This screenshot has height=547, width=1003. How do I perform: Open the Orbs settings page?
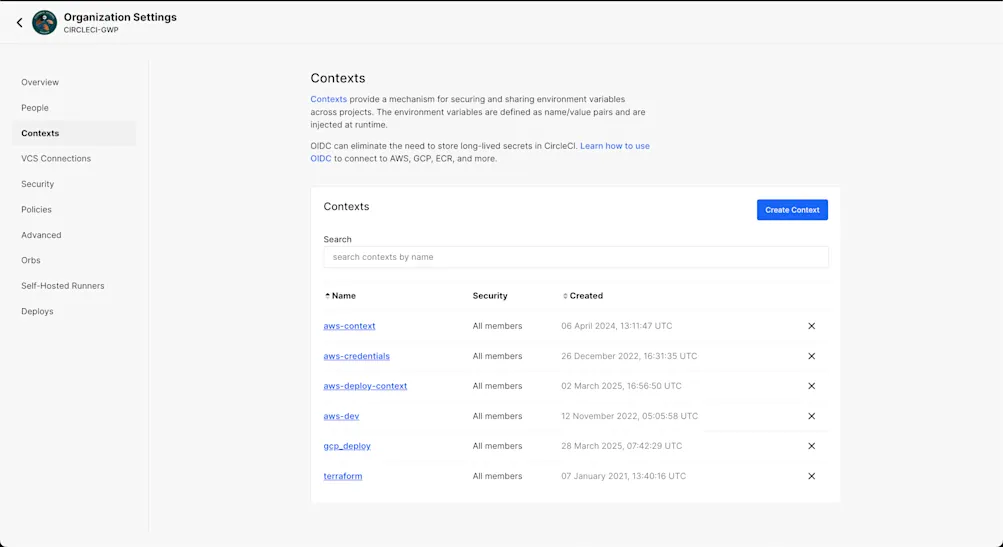[x=31, y=260]
